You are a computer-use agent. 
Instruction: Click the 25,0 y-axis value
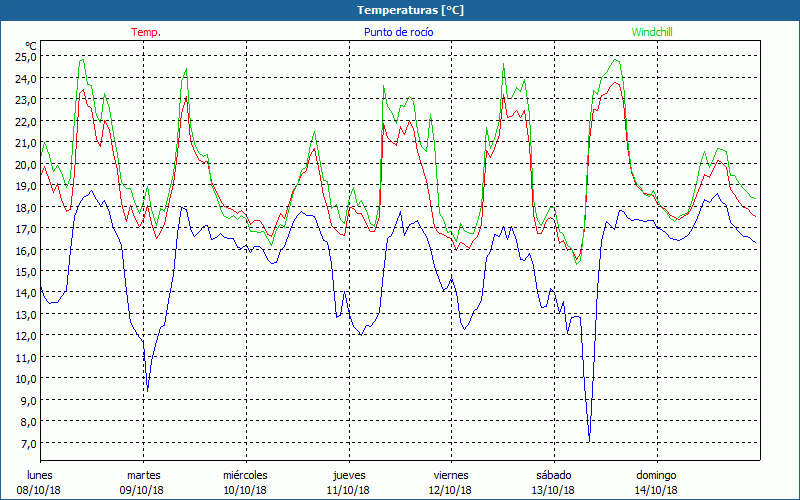tap(26, 57)
